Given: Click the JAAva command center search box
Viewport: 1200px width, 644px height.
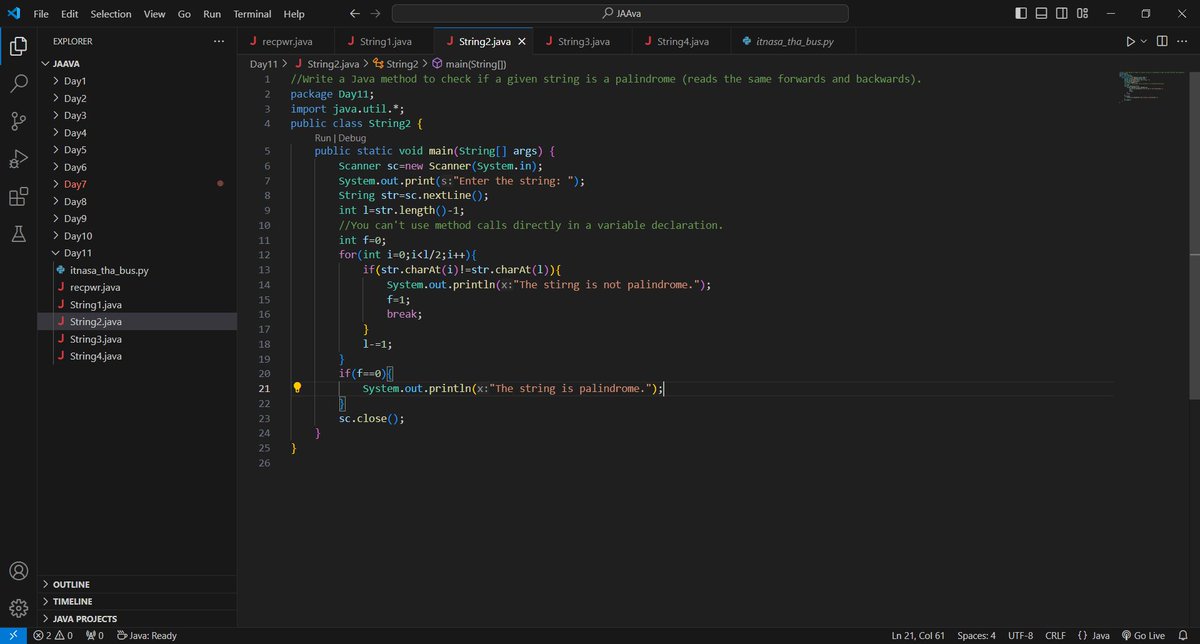Looking at the screenshot, I should click(620, 14).
